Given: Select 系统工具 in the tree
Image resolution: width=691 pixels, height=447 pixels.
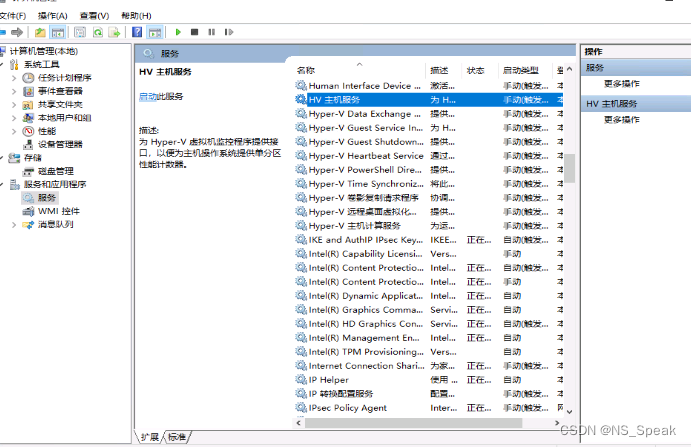Looking at the screenshot, I should [x=41, y=64].
